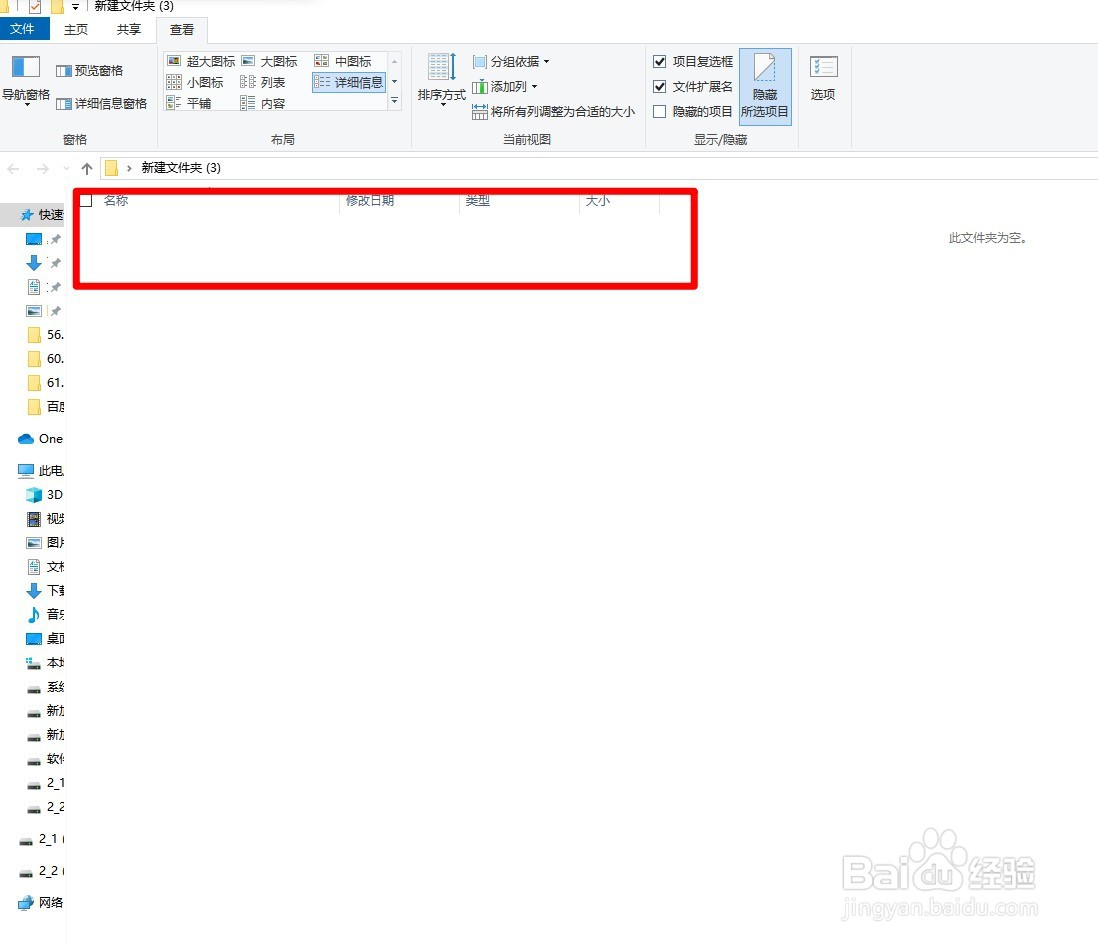Open the 分组依据 (group by) dropdown
This screenshot has width=1098, height=945.
point(511,61)
